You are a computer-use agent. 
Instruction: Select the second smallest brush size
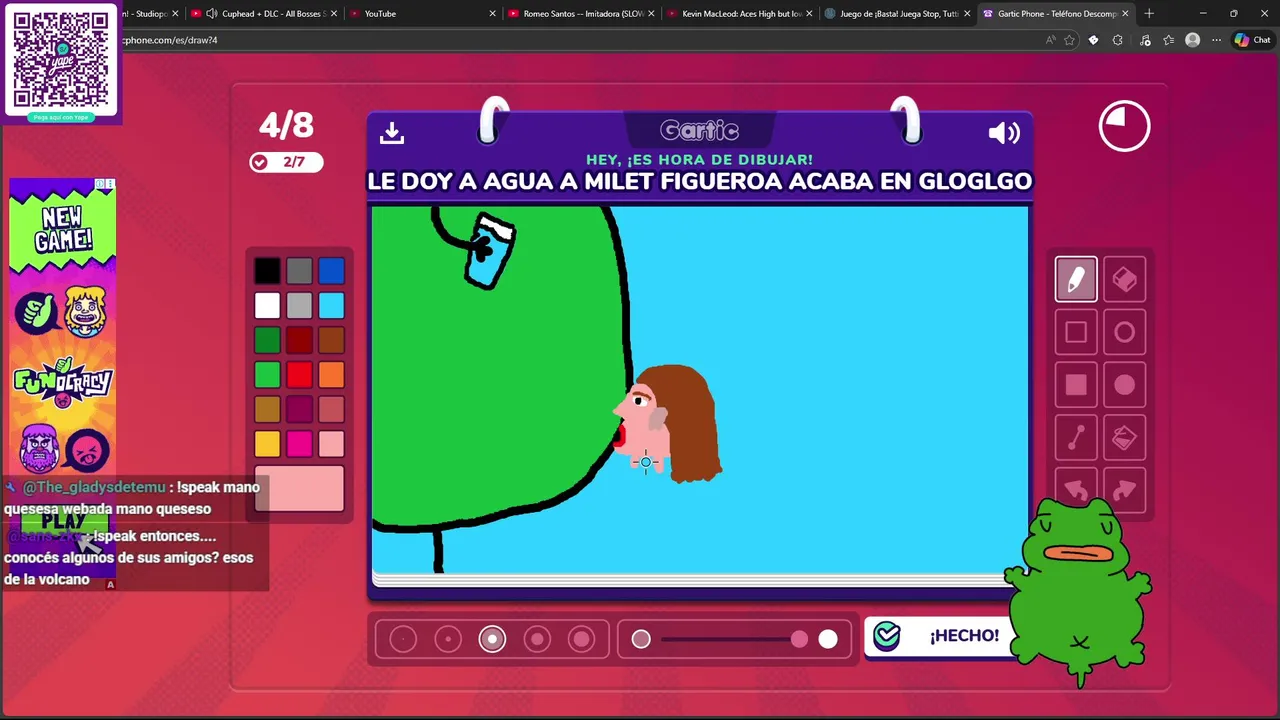448,639
